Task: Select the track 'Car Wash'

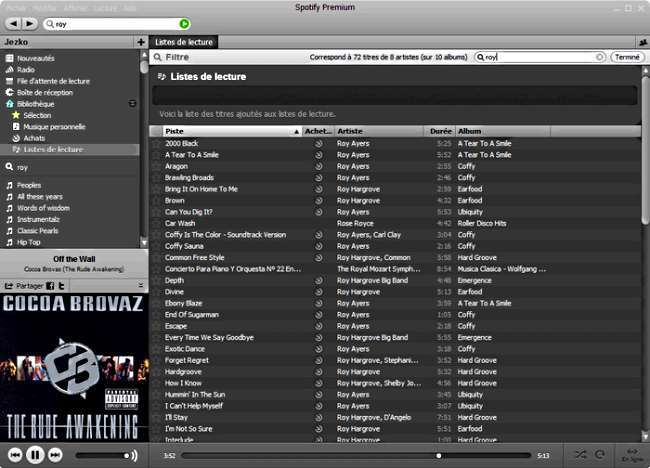Action: coord(180,223)
